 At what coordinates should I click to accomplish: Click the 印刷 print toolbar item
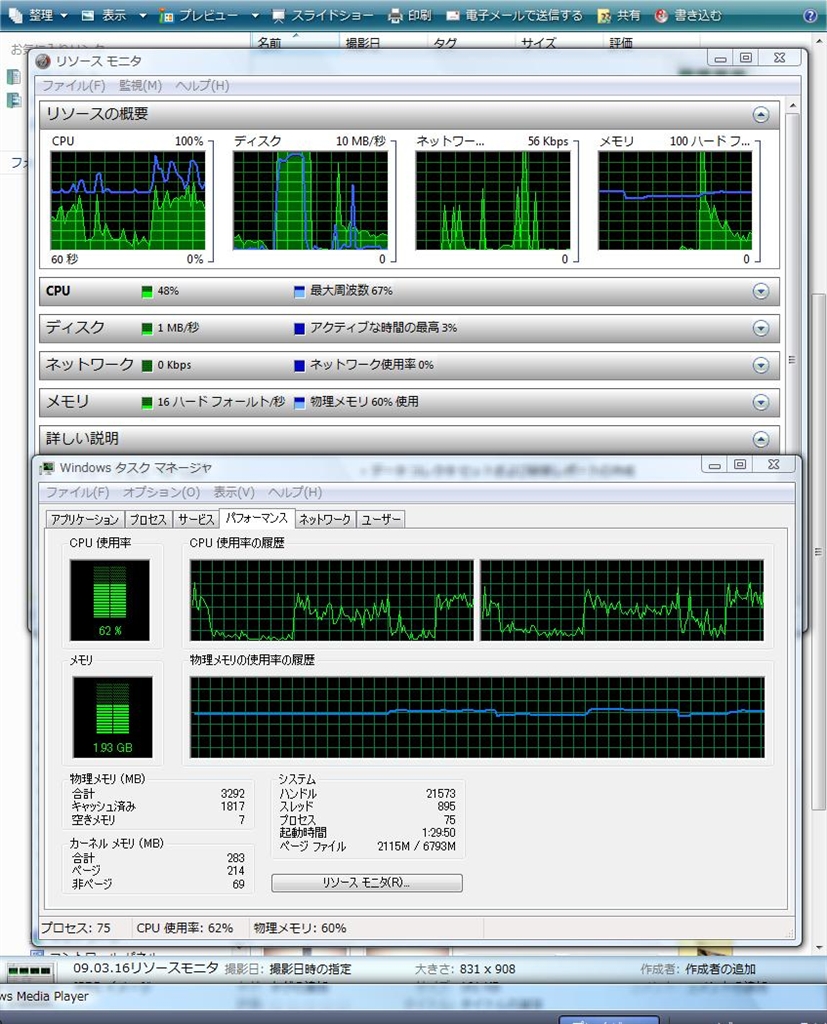pyautogui.click(x=410, y=15)
